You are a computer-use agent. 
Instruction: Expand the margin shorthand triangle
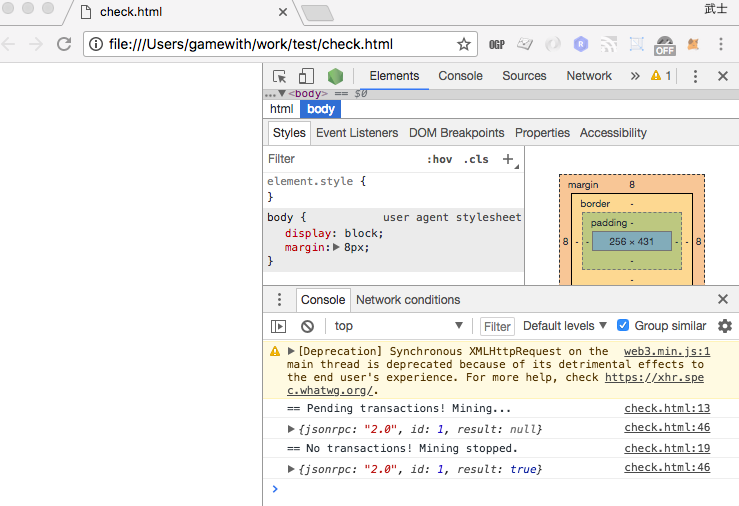[x=336, y=247]
